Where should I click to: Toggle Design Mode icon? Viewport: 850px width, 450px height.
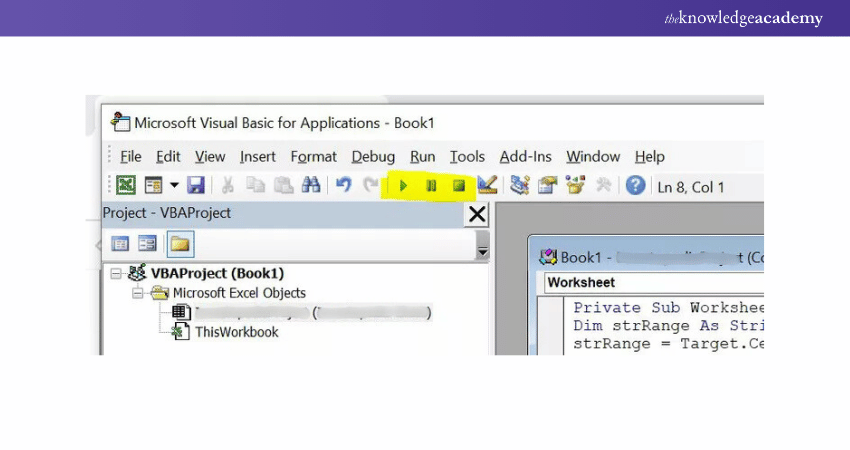tap(487, 185)
